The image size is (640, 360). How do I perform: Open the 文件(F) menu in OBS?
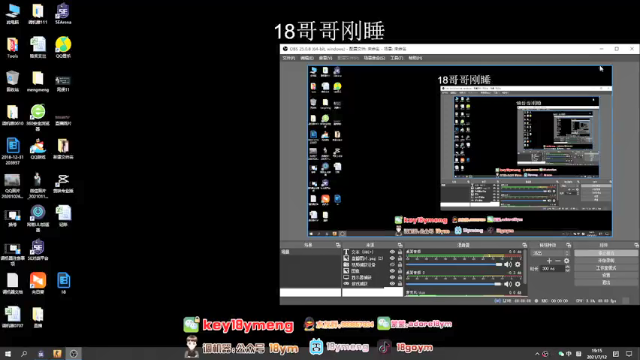click(289, 58)
